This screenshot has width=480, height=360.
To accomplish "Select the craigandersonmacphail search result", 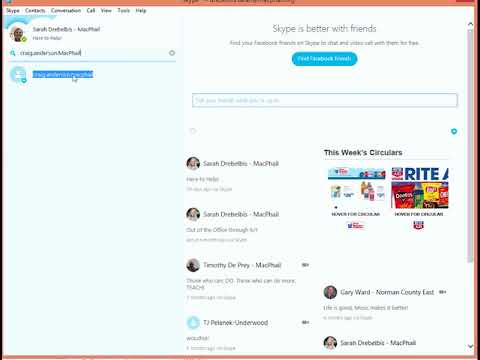I will [x=63, y=74].
